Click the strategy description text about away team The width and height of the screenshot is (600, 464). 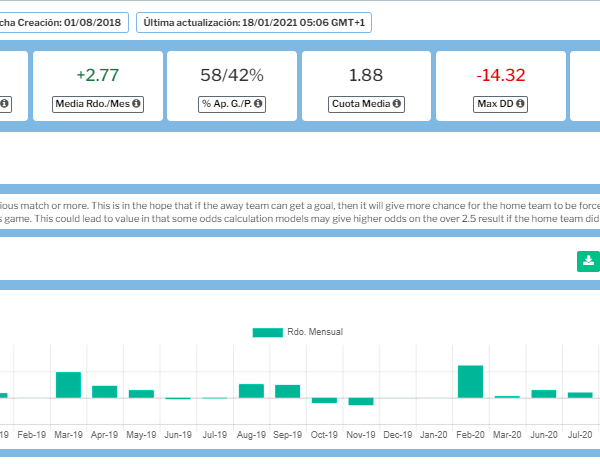tap(300, 212)
